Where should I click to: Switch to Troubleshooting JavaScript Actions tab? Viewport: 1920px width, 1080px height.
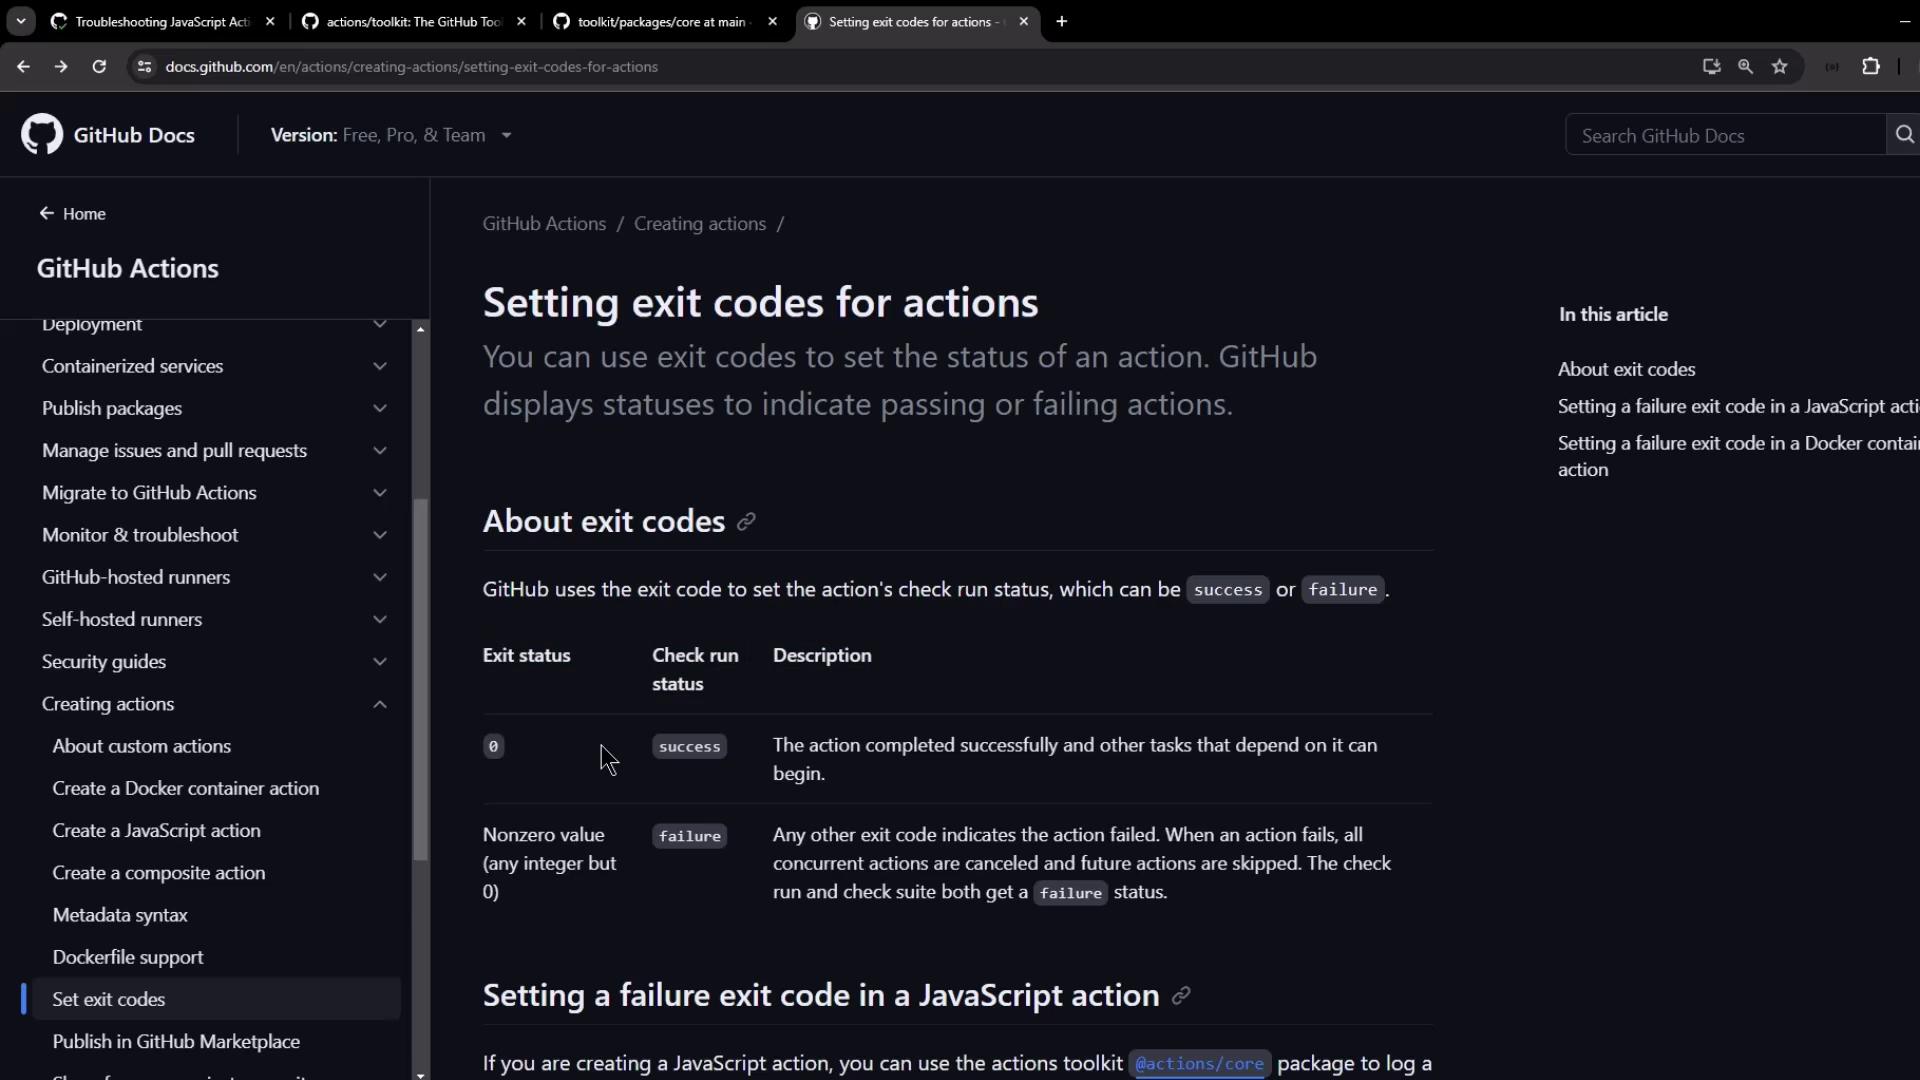(162, 22)
